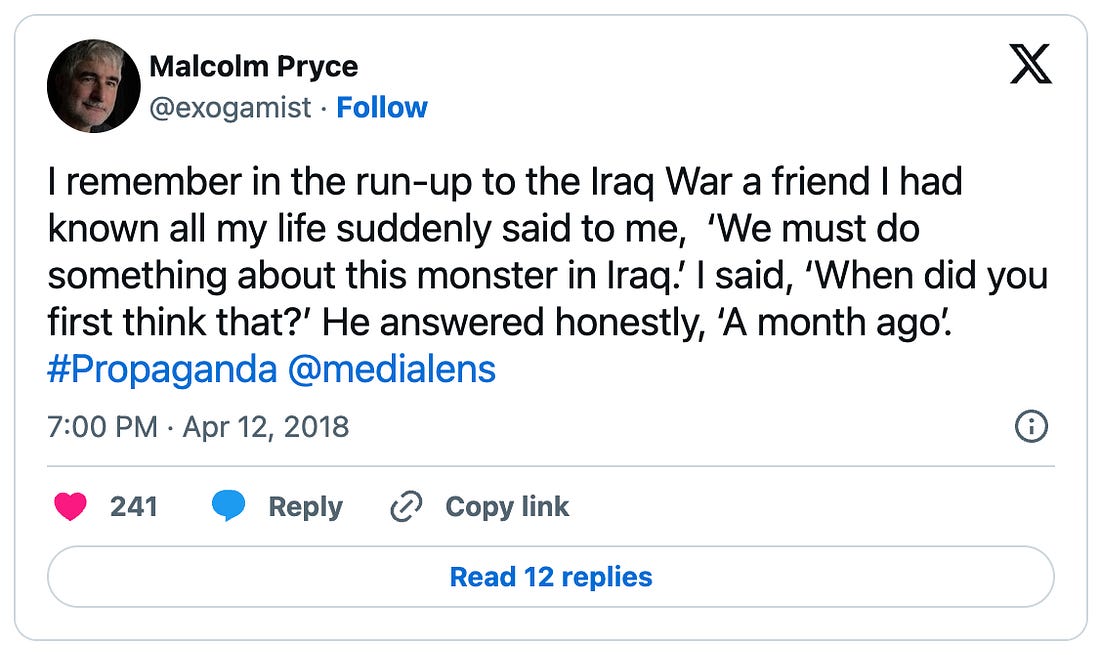Click the Apr 12, 2018 date
1100x655 pixels.
[x=266, y=427]
